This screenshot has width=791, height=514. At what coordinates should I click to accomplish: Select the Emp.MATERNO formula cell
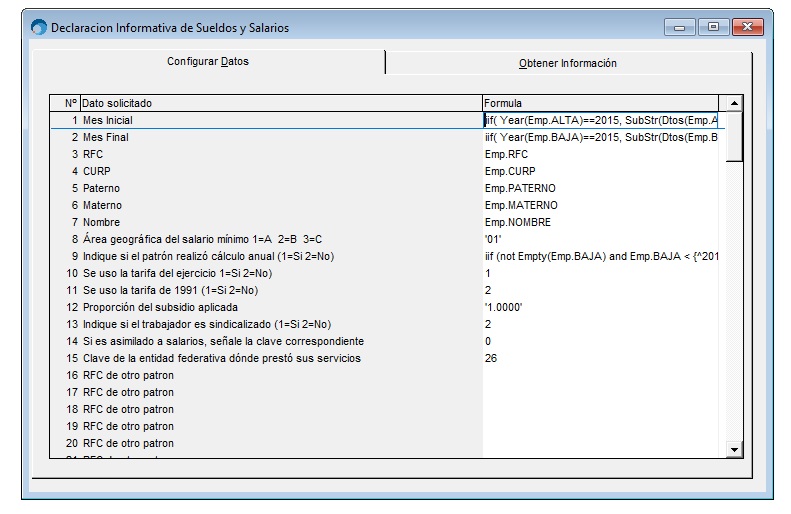[521, 205]
